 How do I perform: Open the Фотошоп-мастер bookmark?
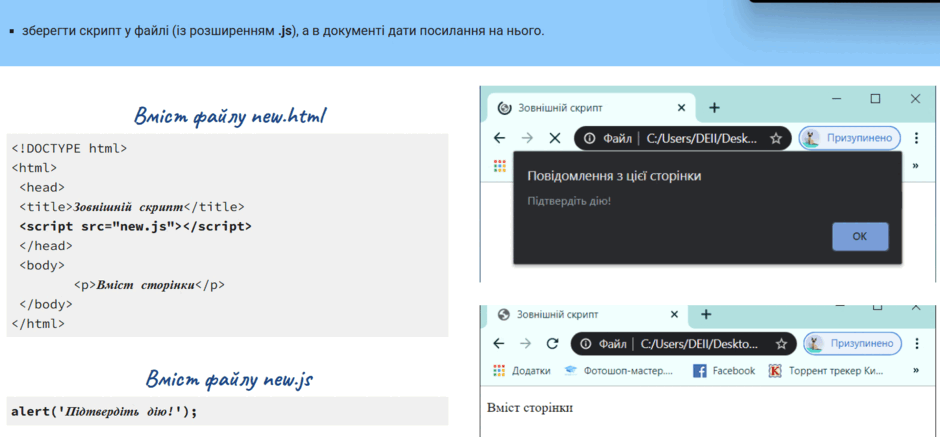click(x=619, y=371)
